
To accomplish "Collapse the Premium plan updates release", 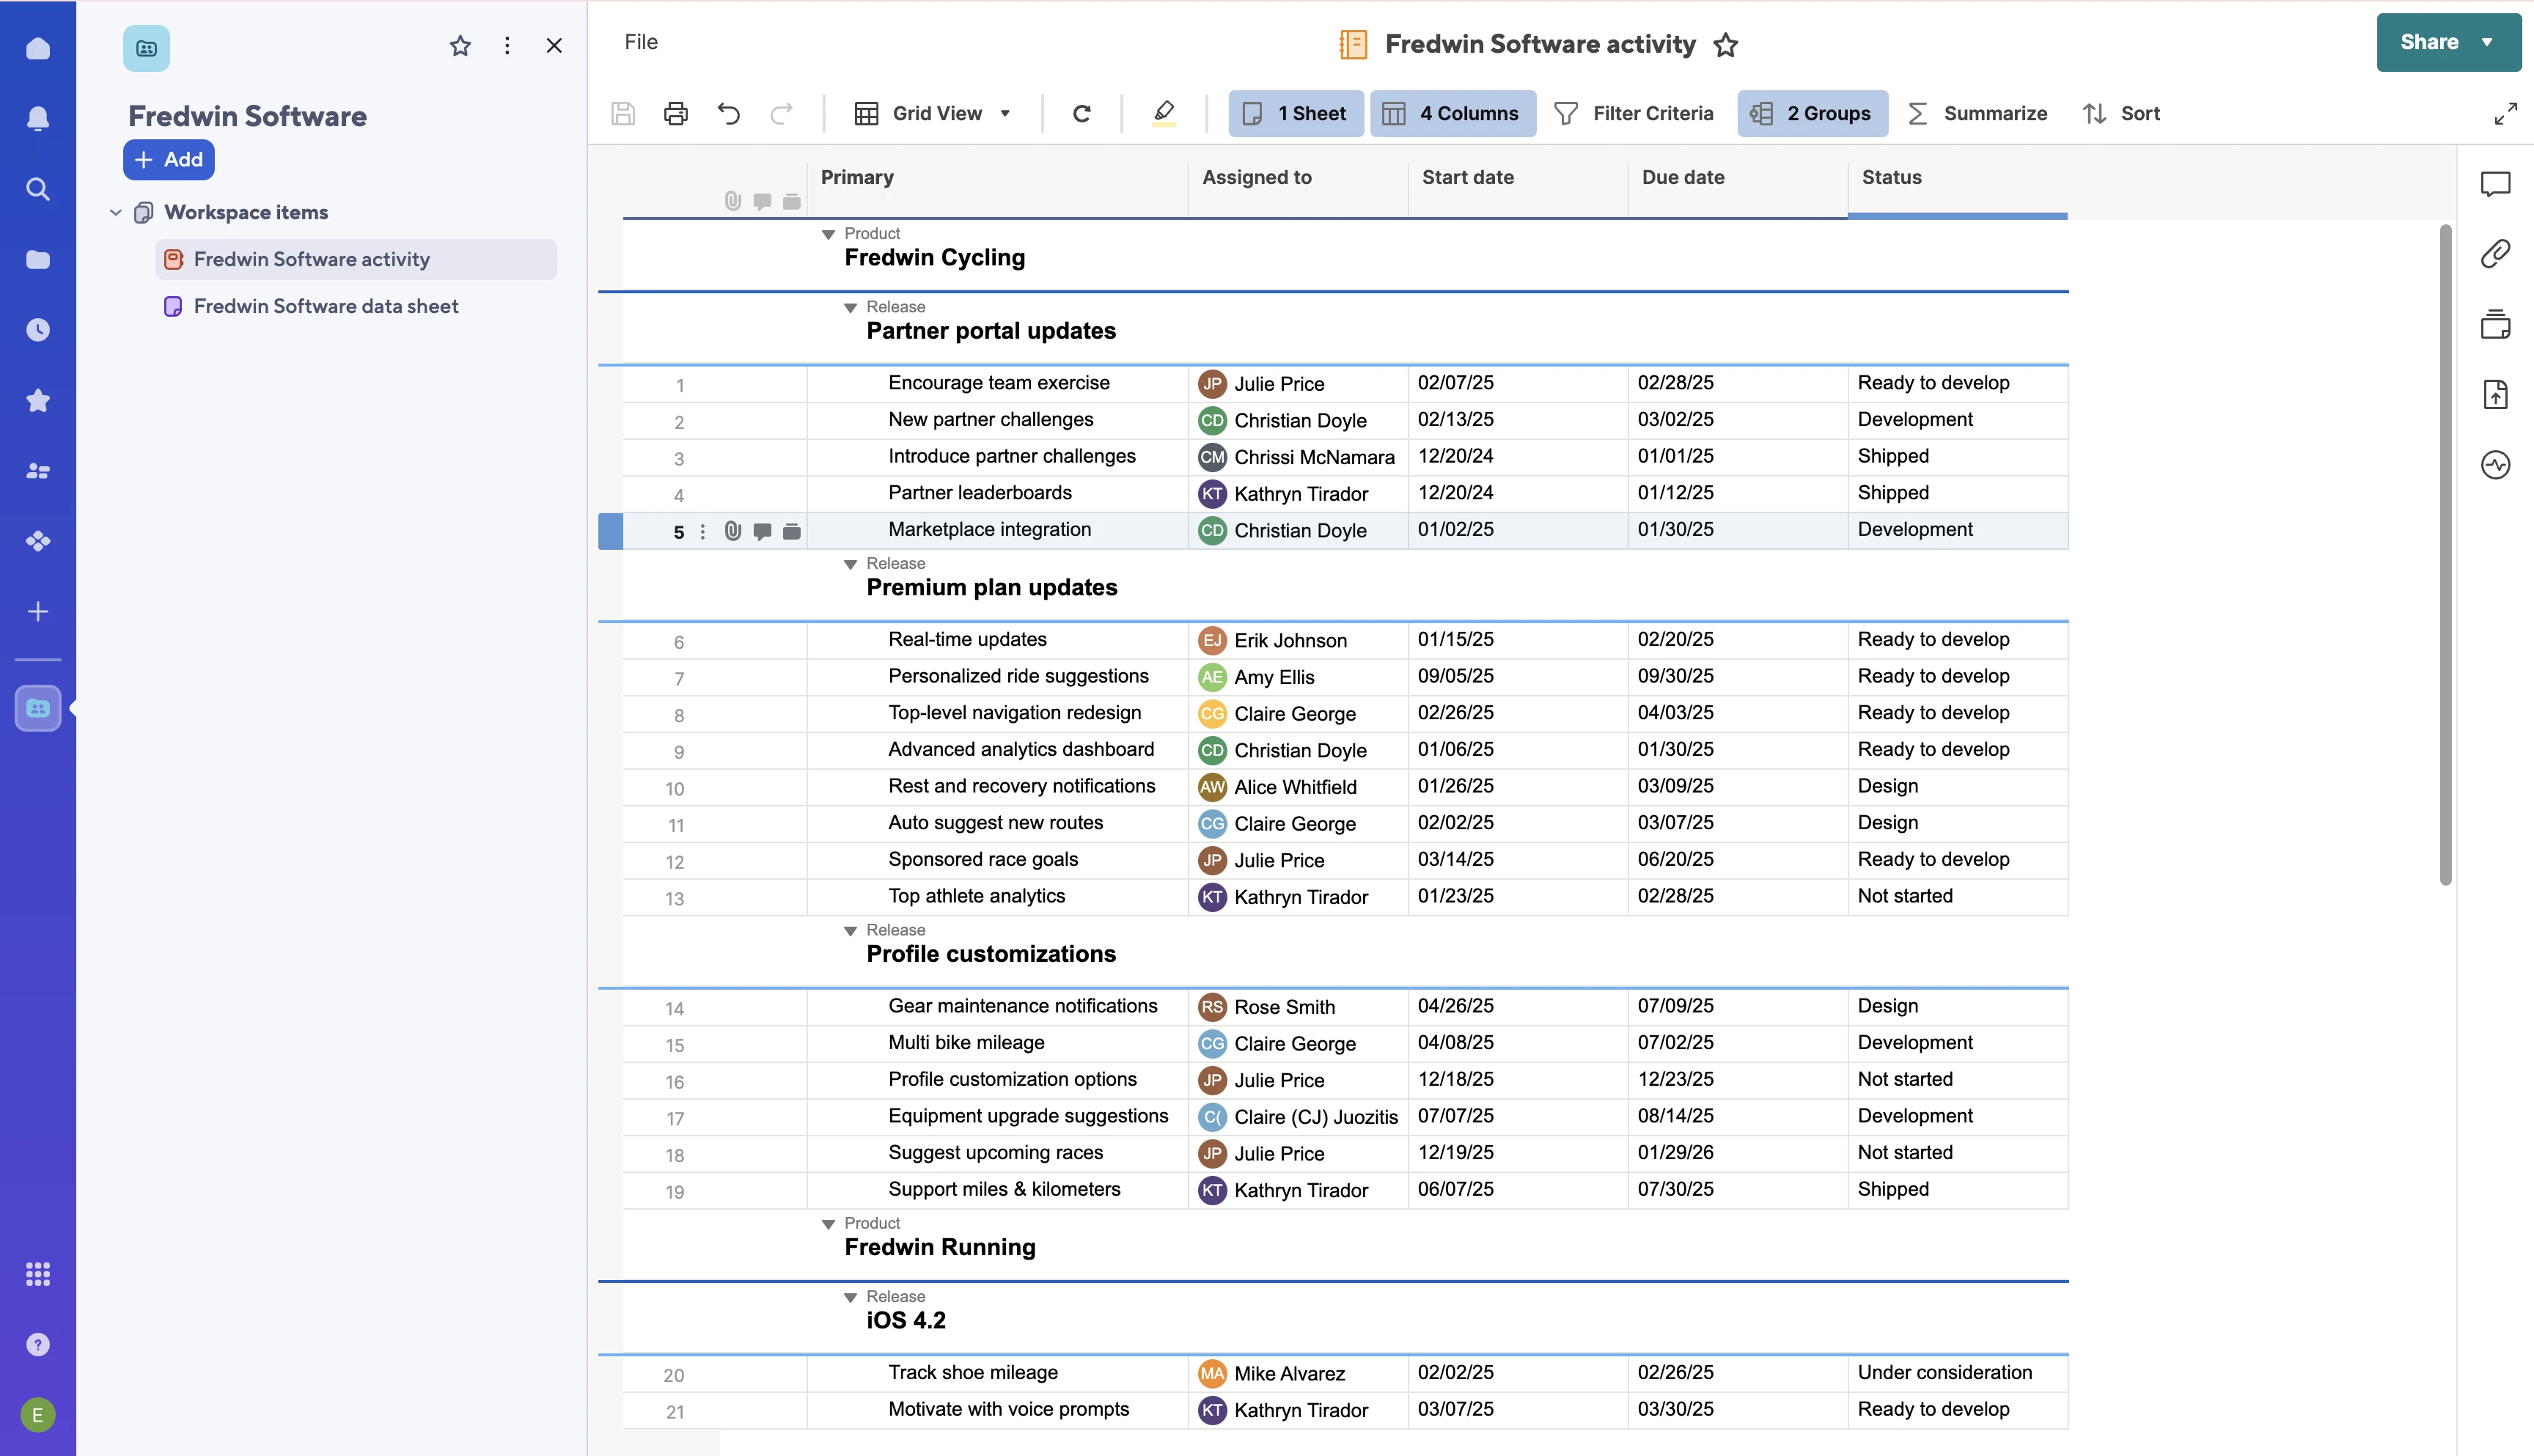I will [850, 565].
